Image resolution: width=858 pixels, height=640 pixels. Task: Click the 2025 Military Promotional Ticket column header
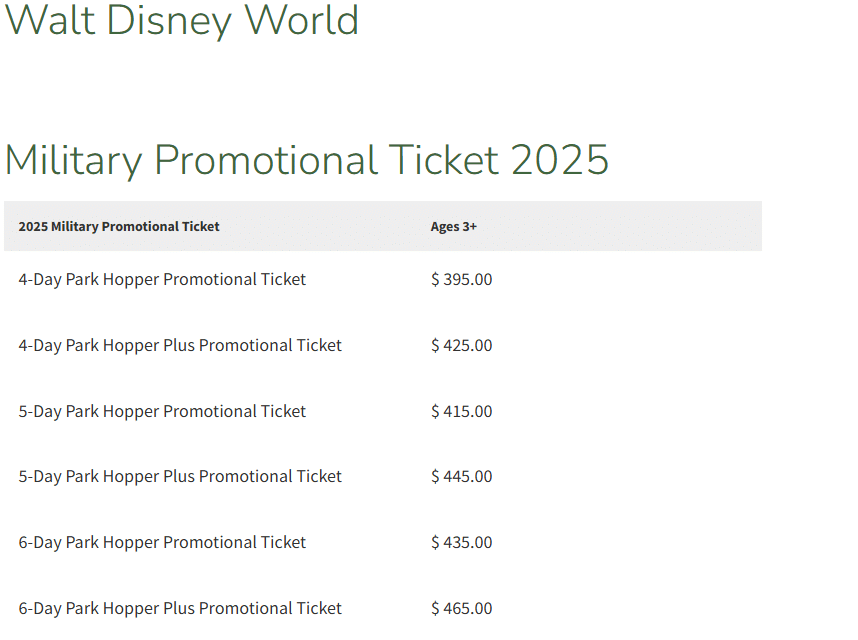tap(119, 227)
